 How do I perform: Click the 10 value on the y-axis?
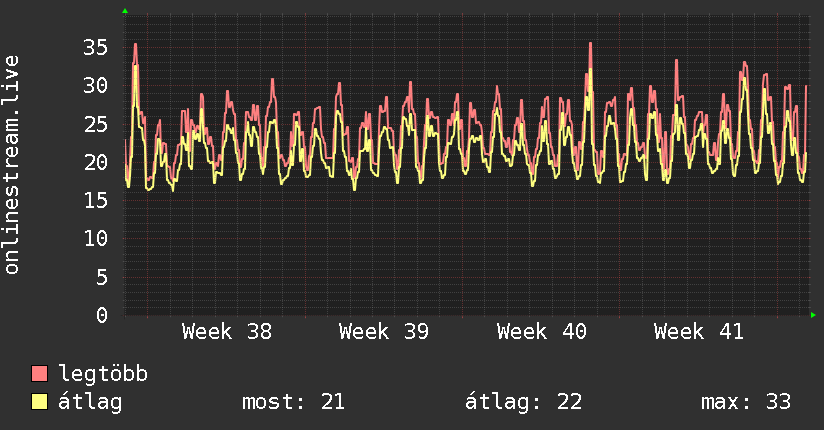(x=96, y=239)
